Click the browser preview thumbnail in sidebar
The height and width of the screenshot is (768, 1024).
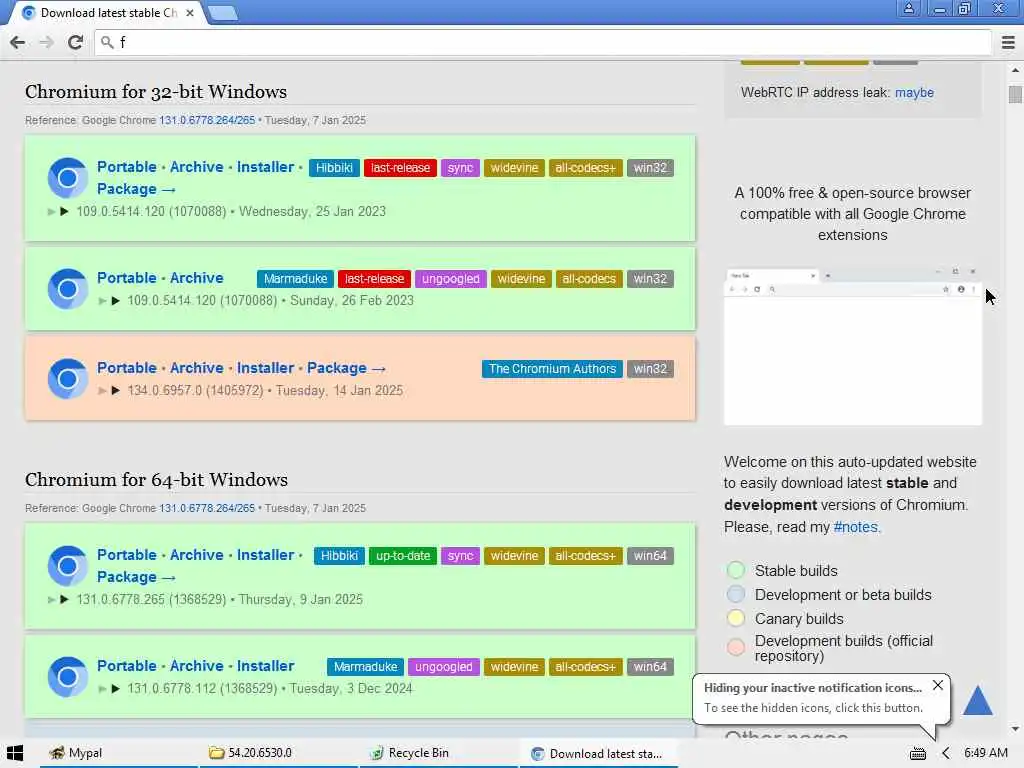coord(853,346)
